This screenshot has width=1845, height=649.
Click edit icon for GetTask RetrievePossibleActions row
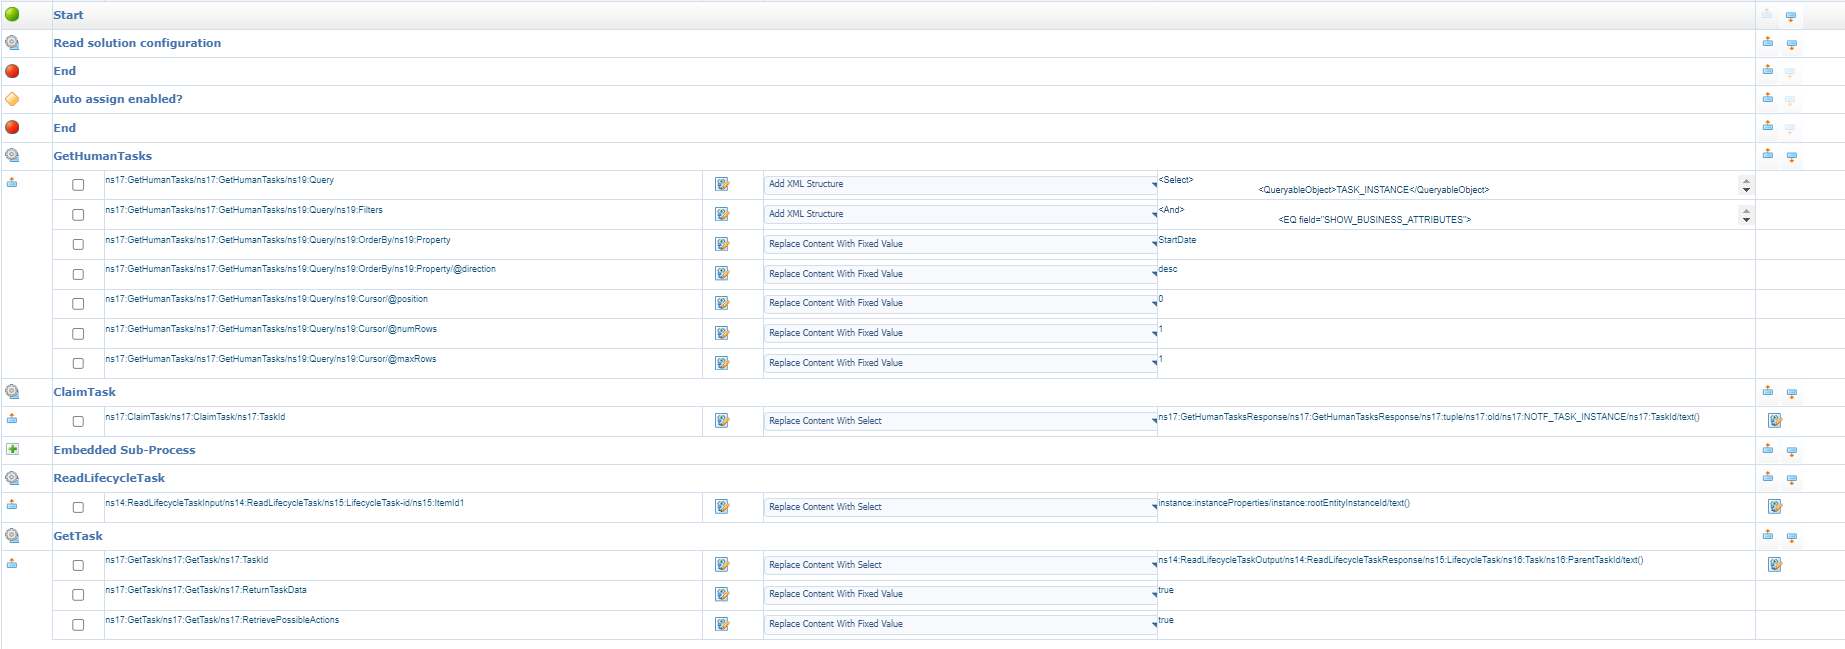[722, 624]
